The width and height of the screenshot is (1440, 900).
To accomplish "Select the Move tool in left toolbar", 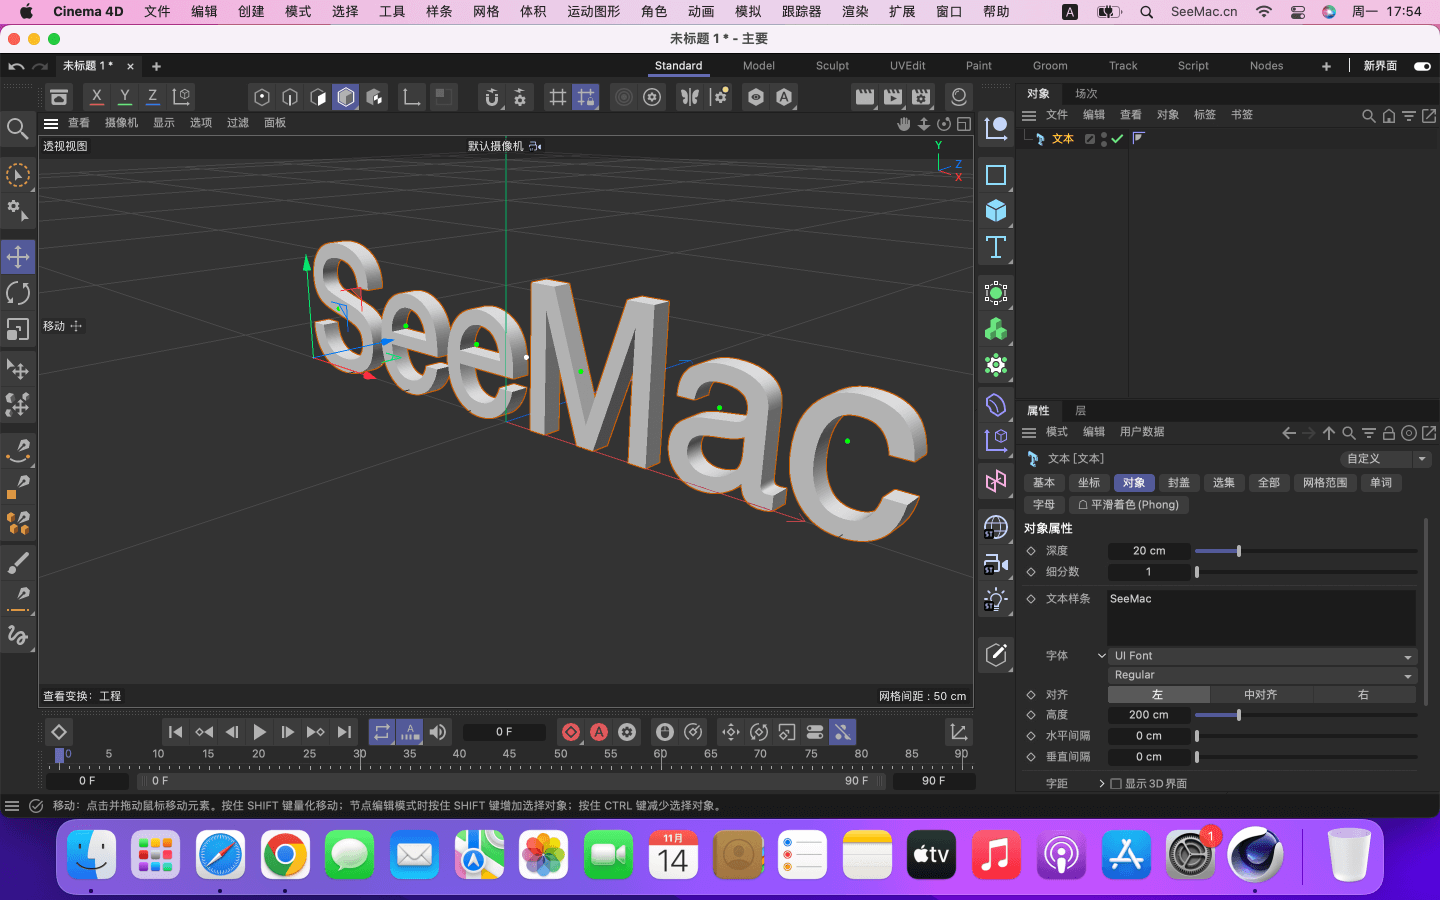I will coord(18,257).
